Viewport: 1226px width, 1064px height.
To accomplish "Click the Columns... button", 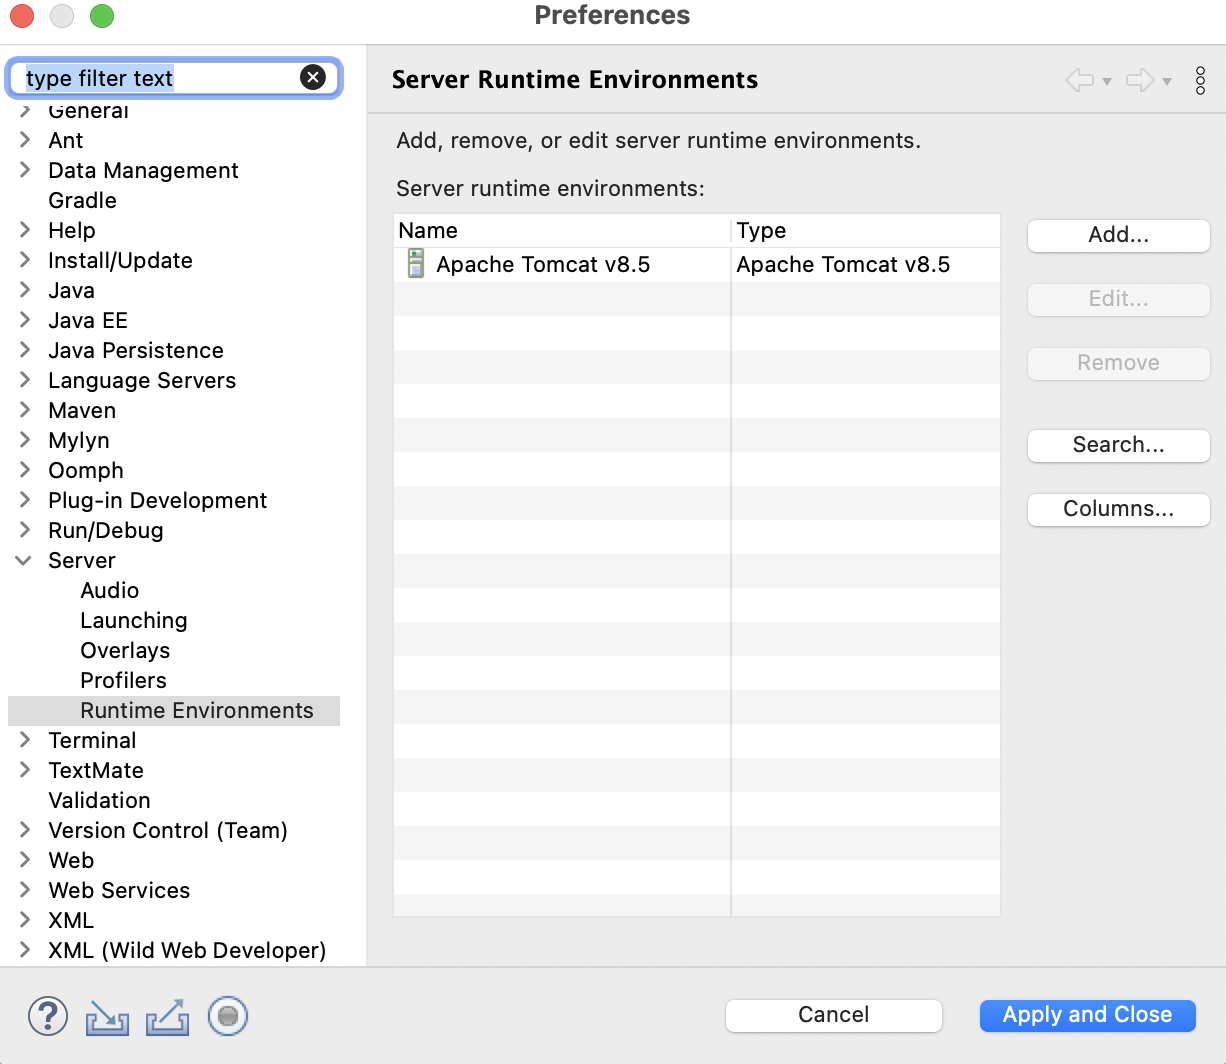I will (x=1118, y=509).
